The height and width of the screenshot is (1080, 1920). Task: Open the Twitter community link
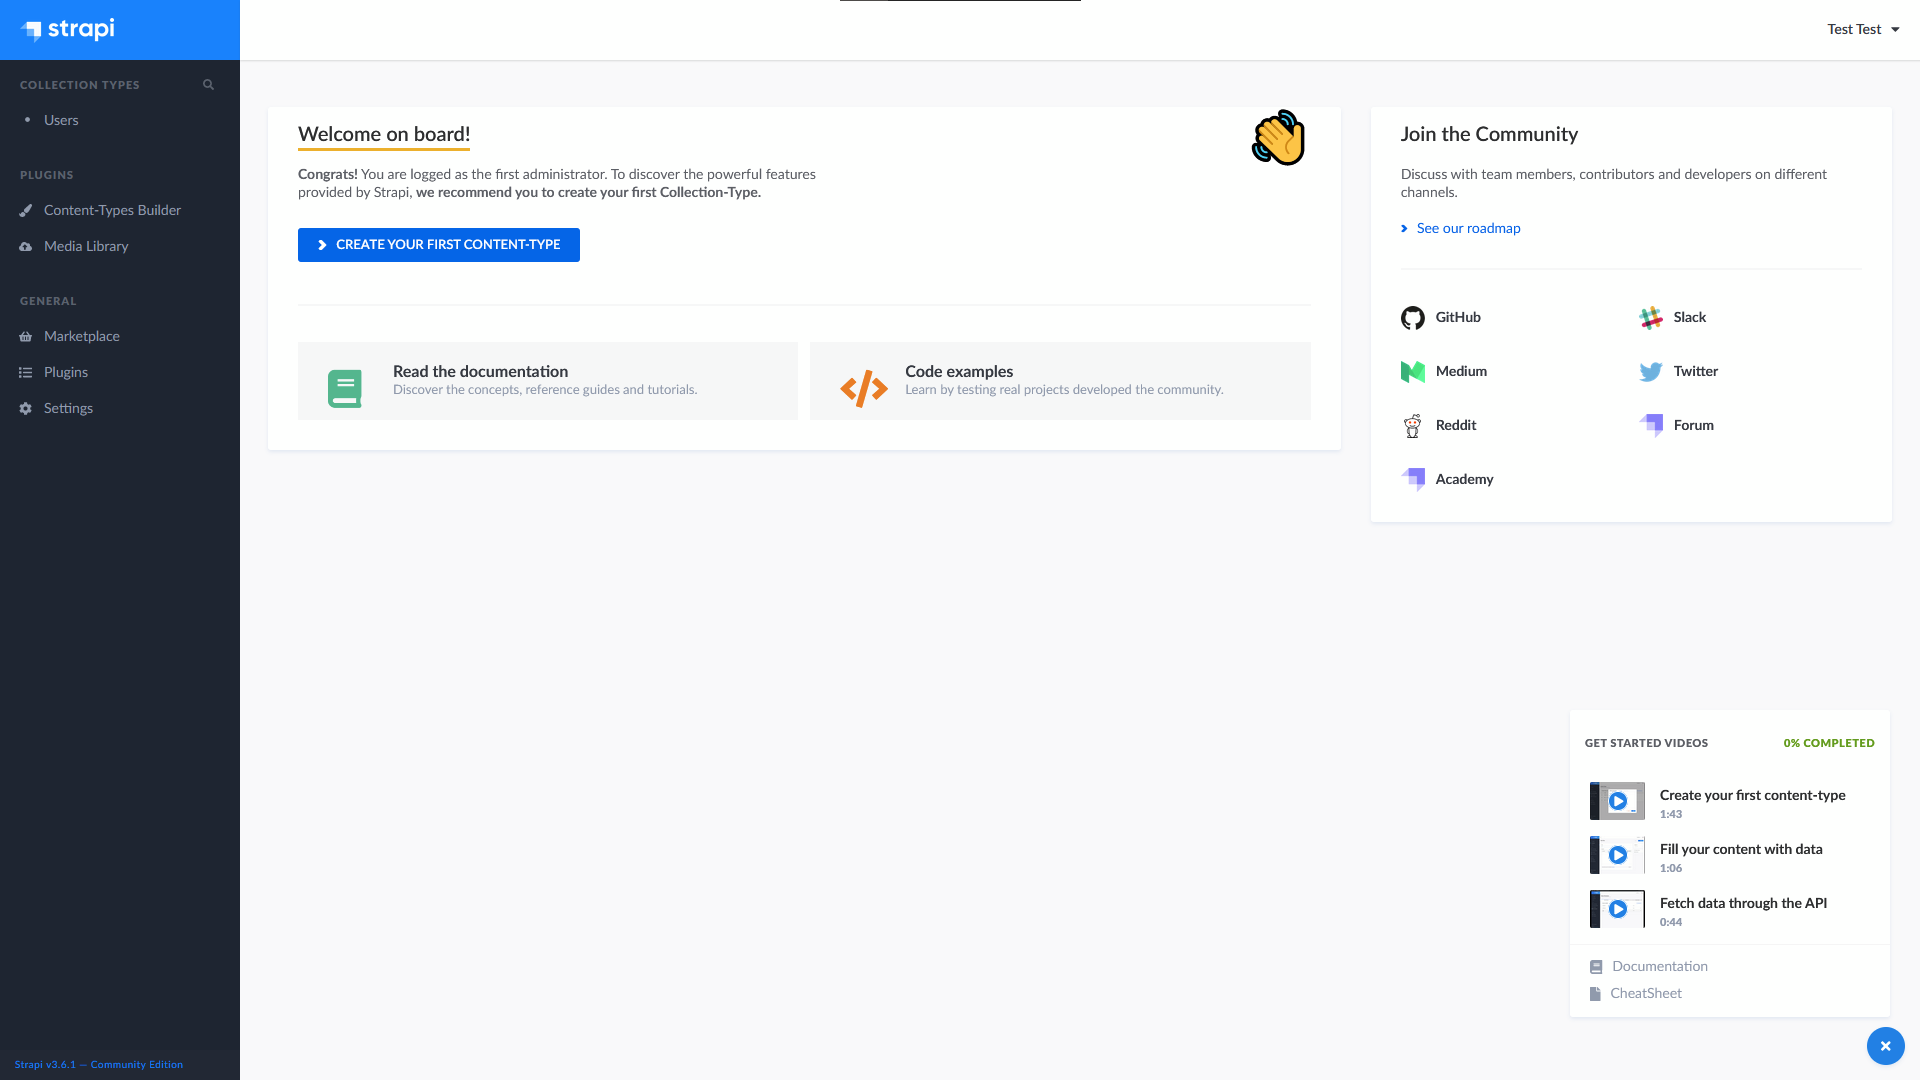pos(1697,371)
